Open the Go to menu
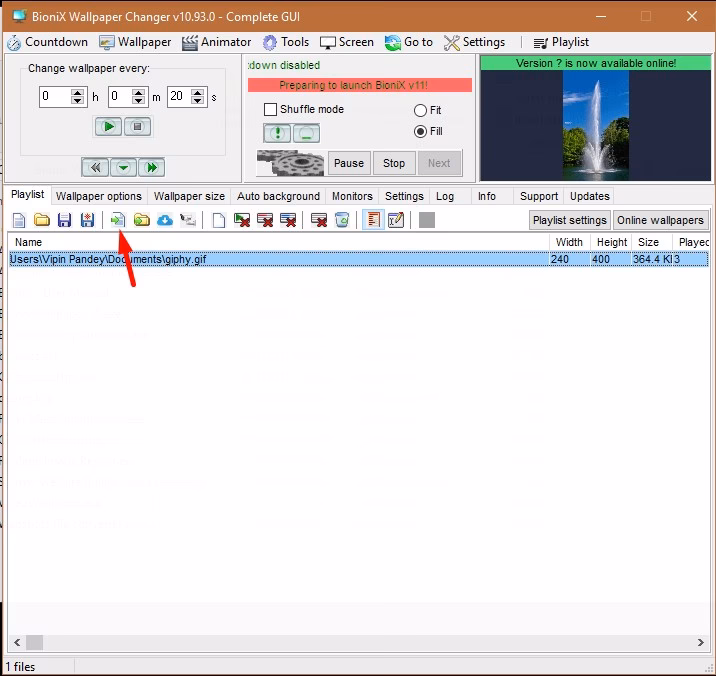The height and width of the screenshot is (676, 716). [x=409, y=42]
